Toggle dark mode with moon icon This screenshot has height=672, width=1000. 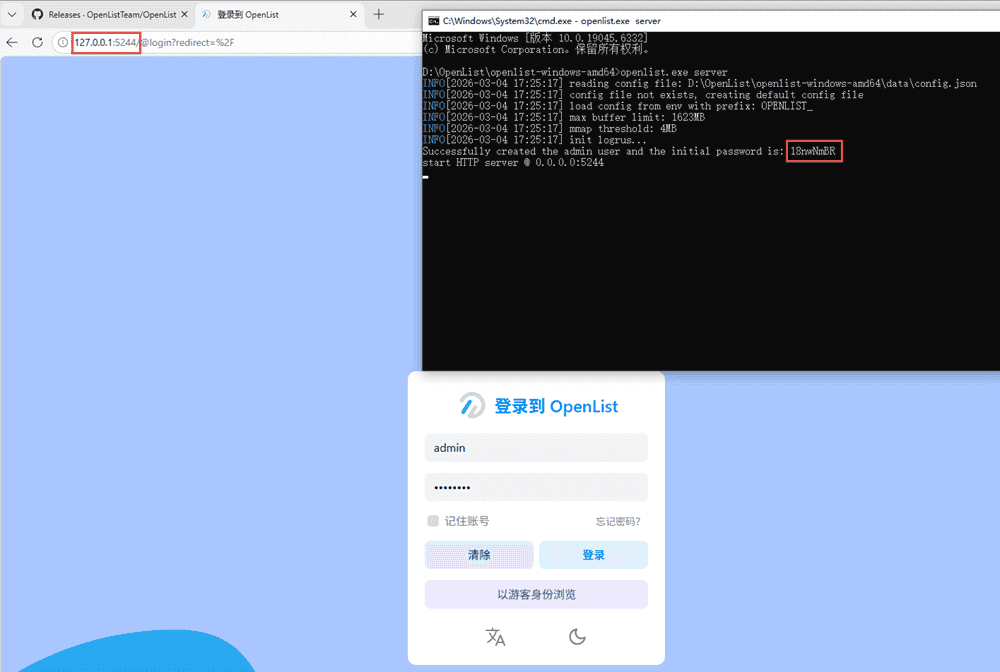tap(577, 637)
